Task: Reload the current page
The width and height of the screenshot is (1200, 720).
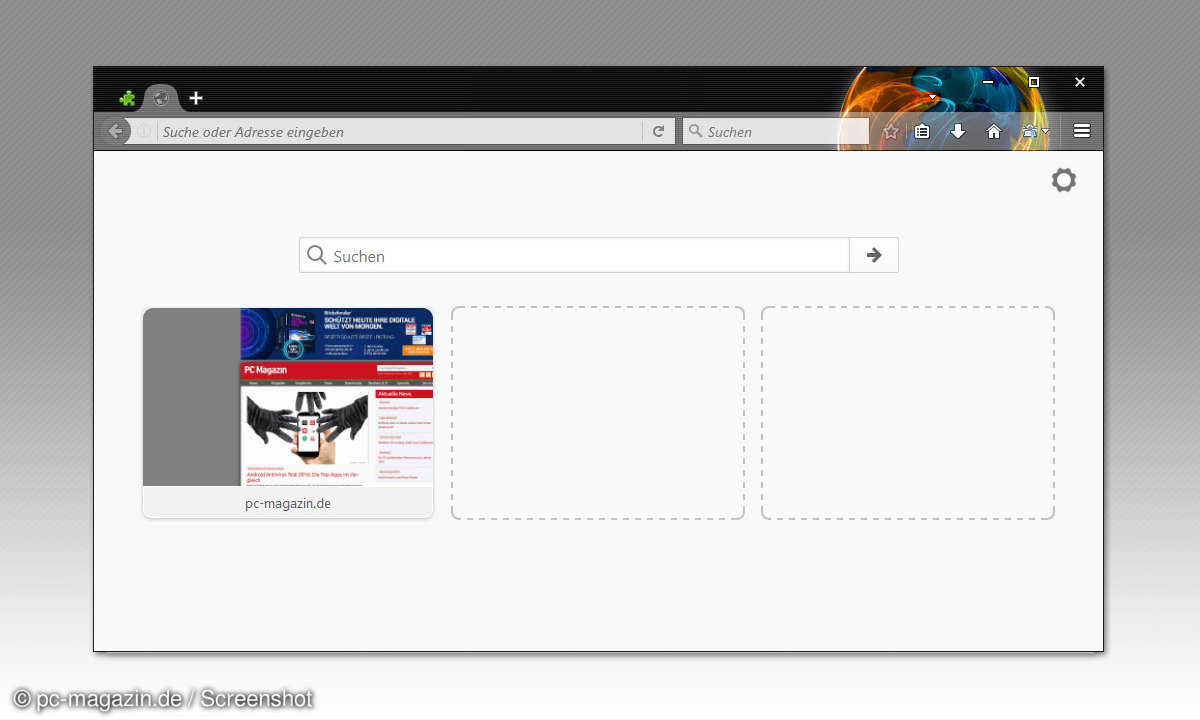Action: click(658, 131)
